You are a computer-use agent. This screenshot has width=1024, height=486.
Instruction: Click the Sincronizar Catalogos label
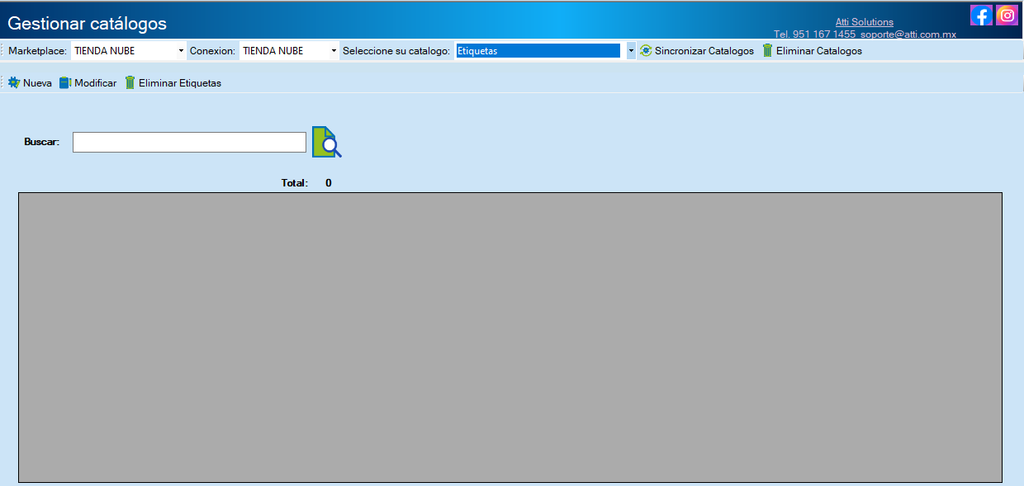(704, 50)
